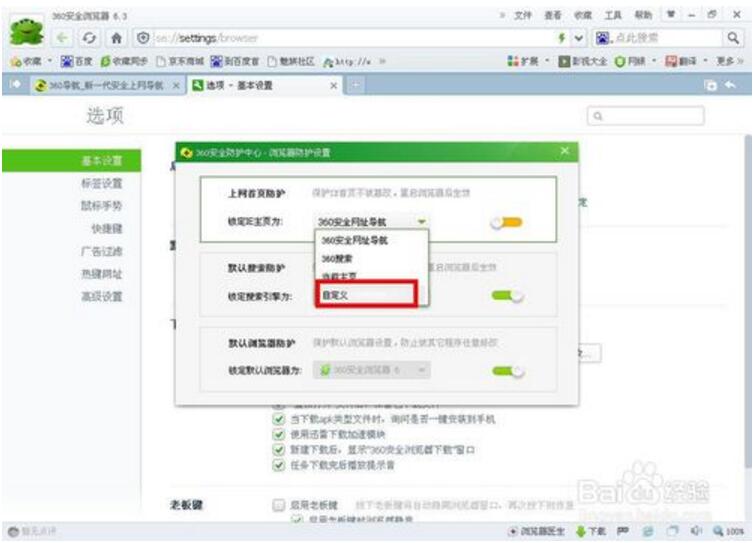Choose 360搜索 in the dropdown list

tap(371, 258)
